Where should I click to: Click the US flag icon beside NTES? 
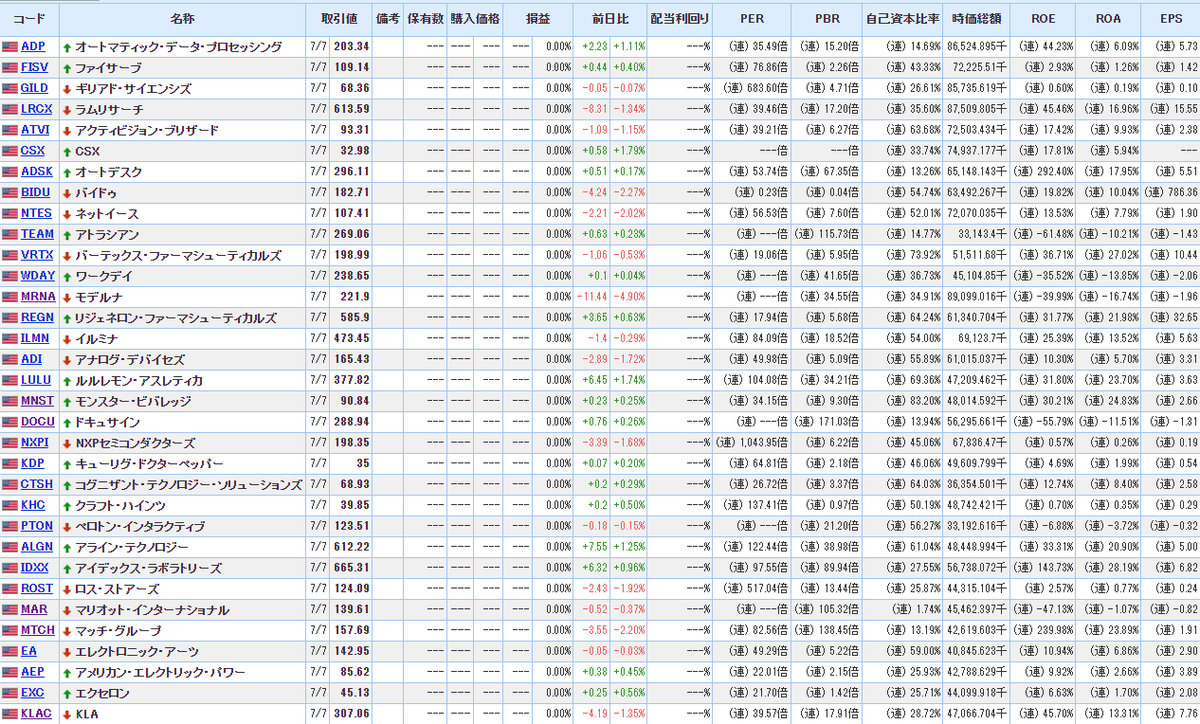10,214
